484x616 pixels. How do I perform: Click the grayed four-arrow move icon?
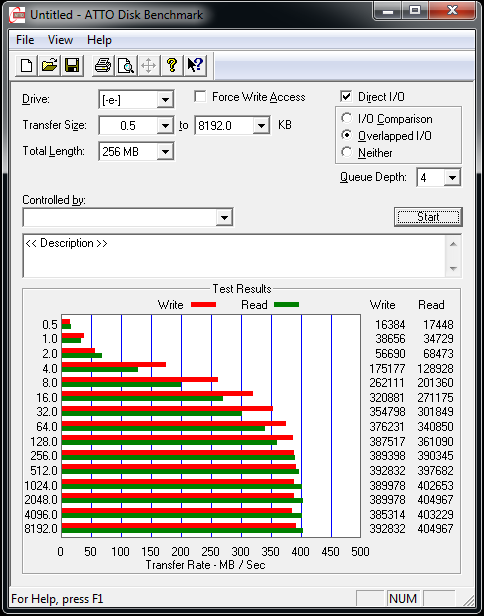(148, 65)
